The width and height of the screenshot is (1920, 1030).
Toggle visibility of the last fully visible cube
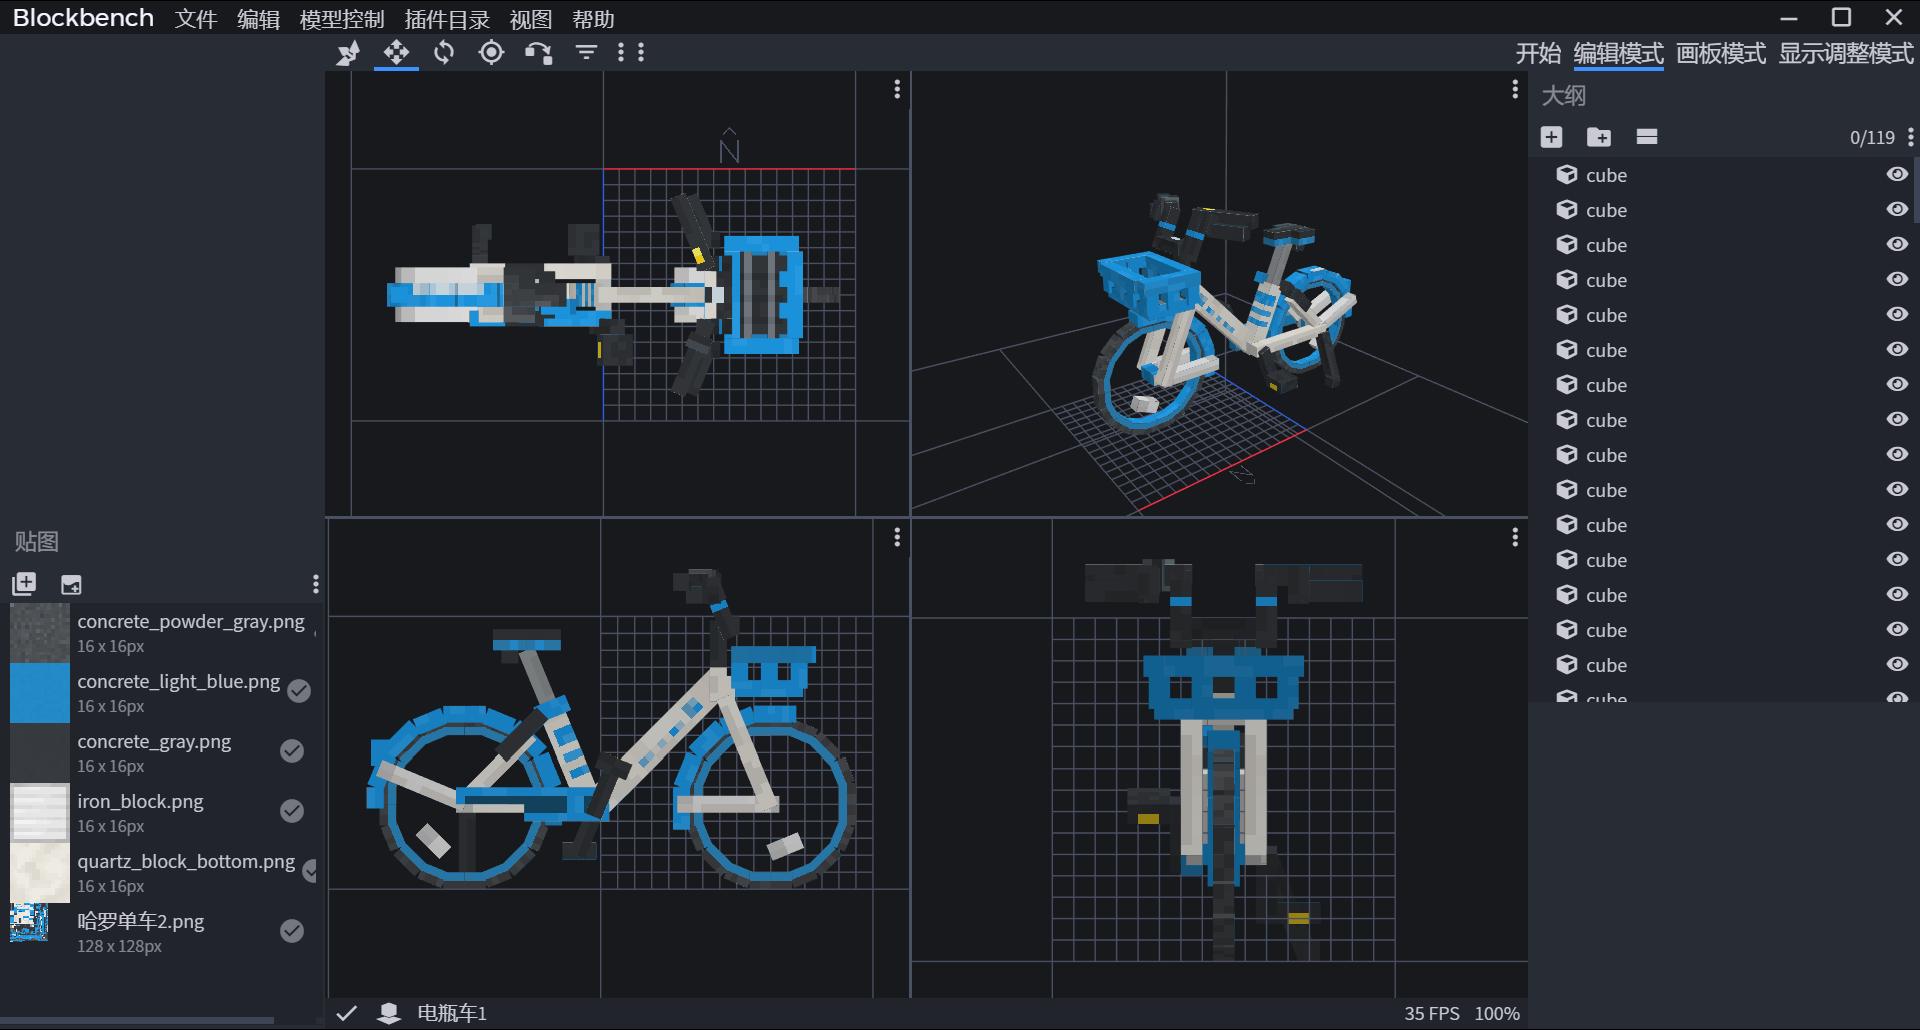coord(1896,665)
